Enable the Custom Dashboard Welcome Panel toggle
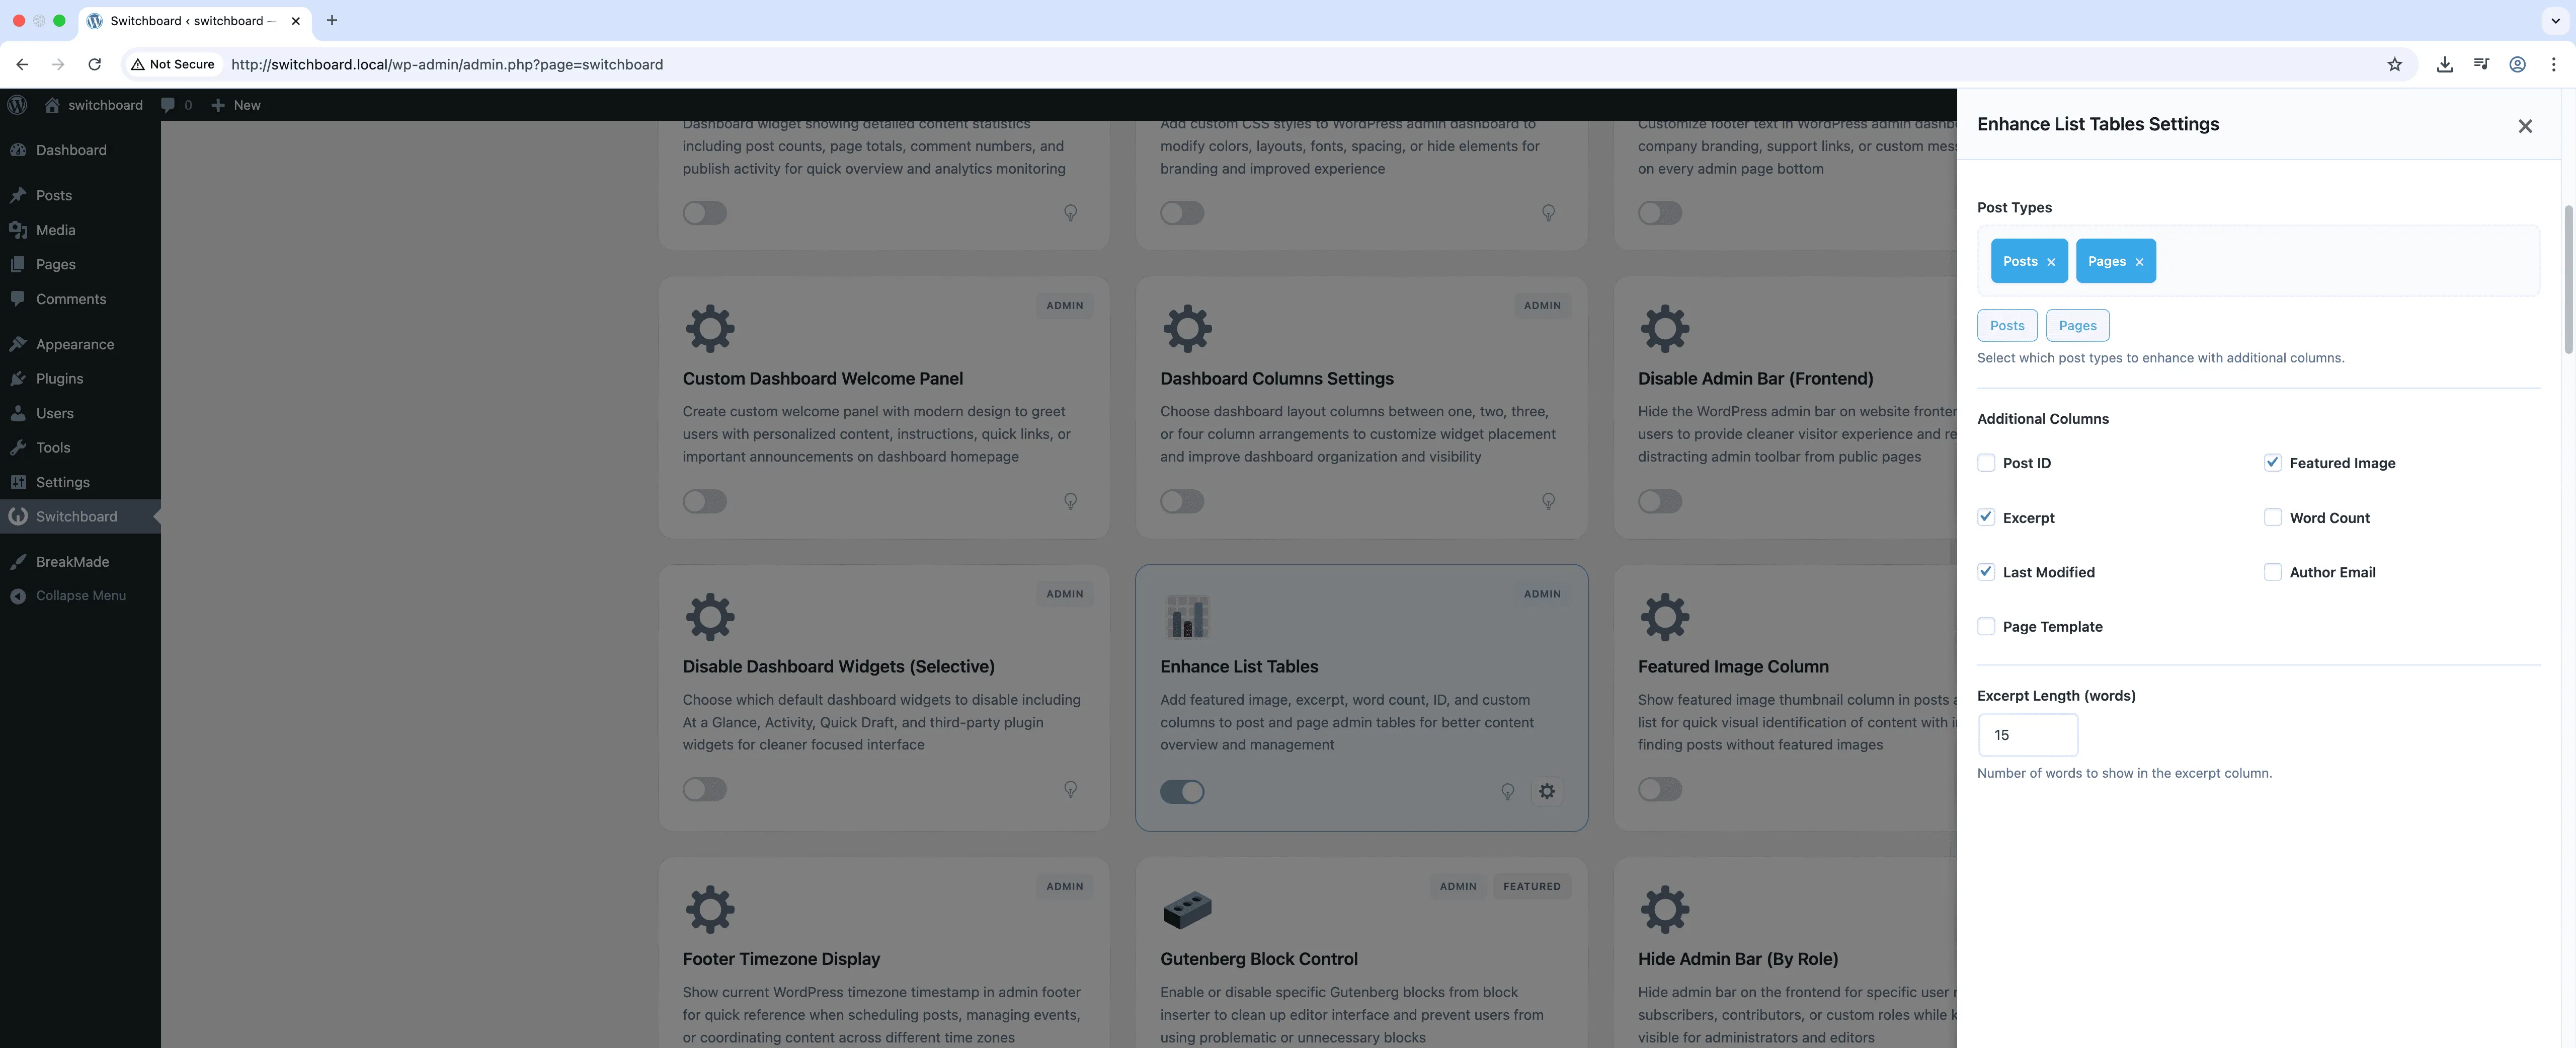 point(704,501)
